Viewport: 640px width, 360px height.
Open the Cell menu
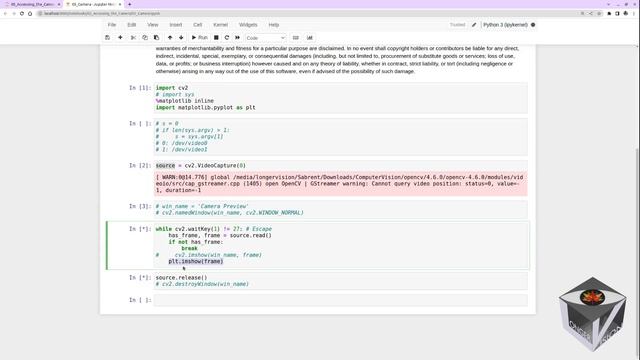point(198,25)
